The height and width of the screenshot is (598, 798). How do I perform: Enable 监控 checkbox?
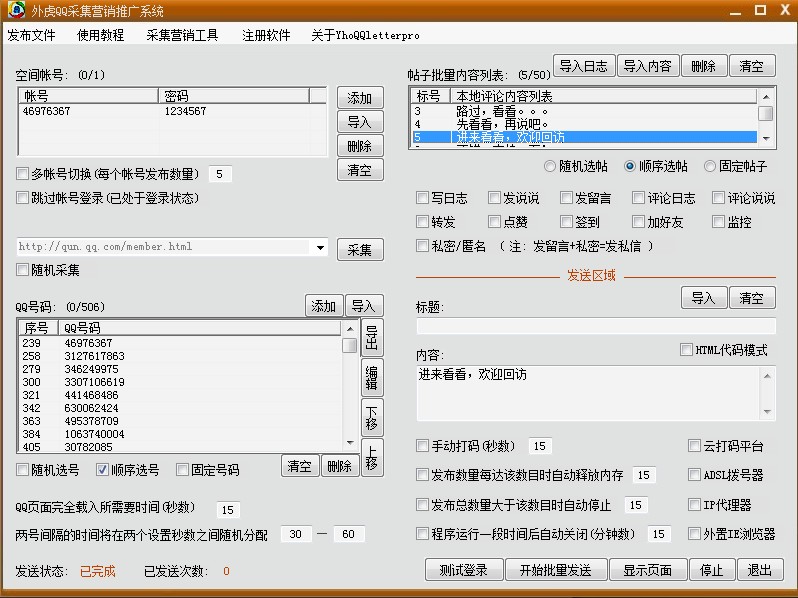pyautogui.click(x=718, y=221)
